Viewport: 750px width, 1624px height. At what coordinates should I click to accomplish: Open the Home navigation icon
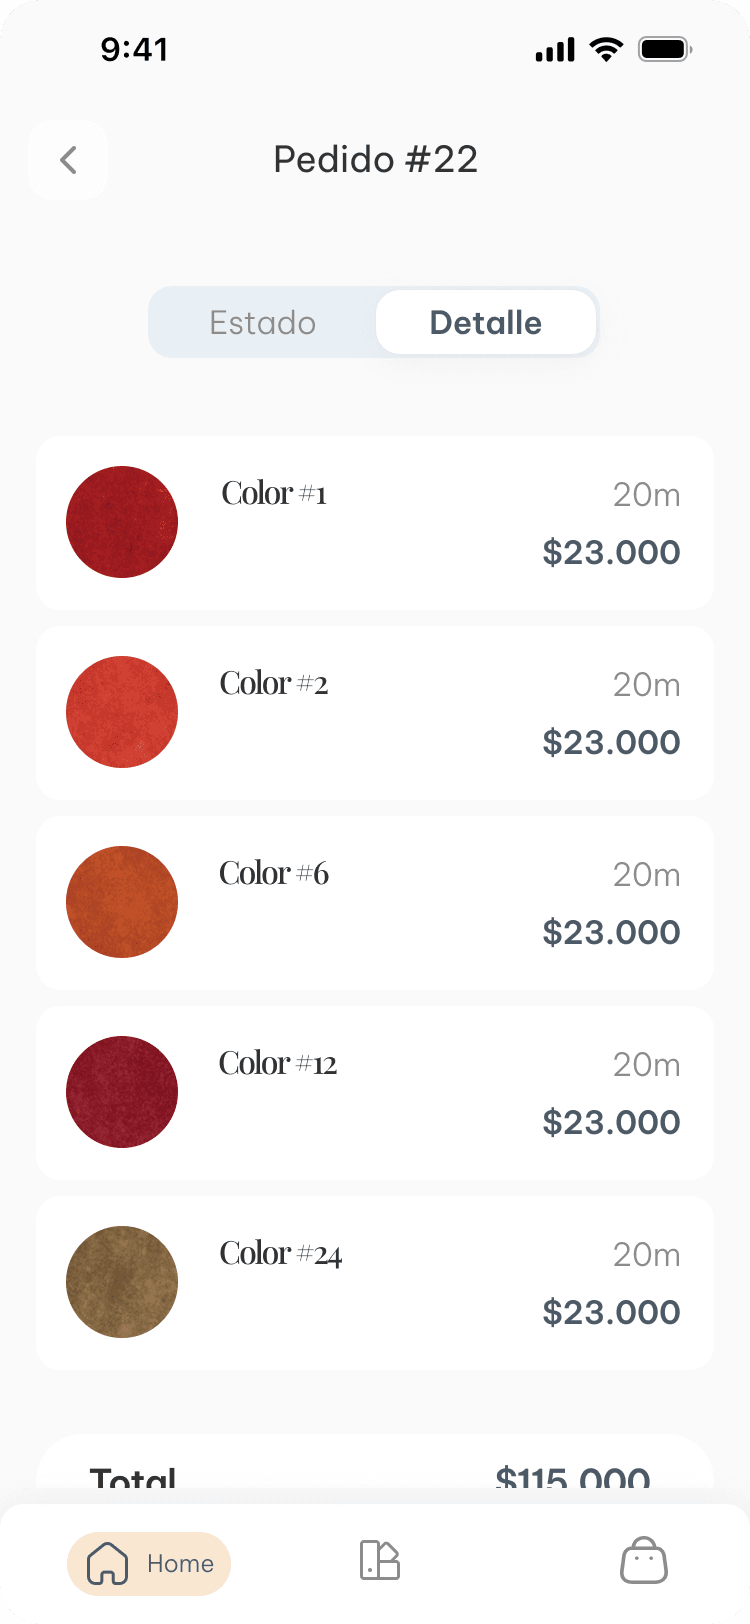point(108,1563)
